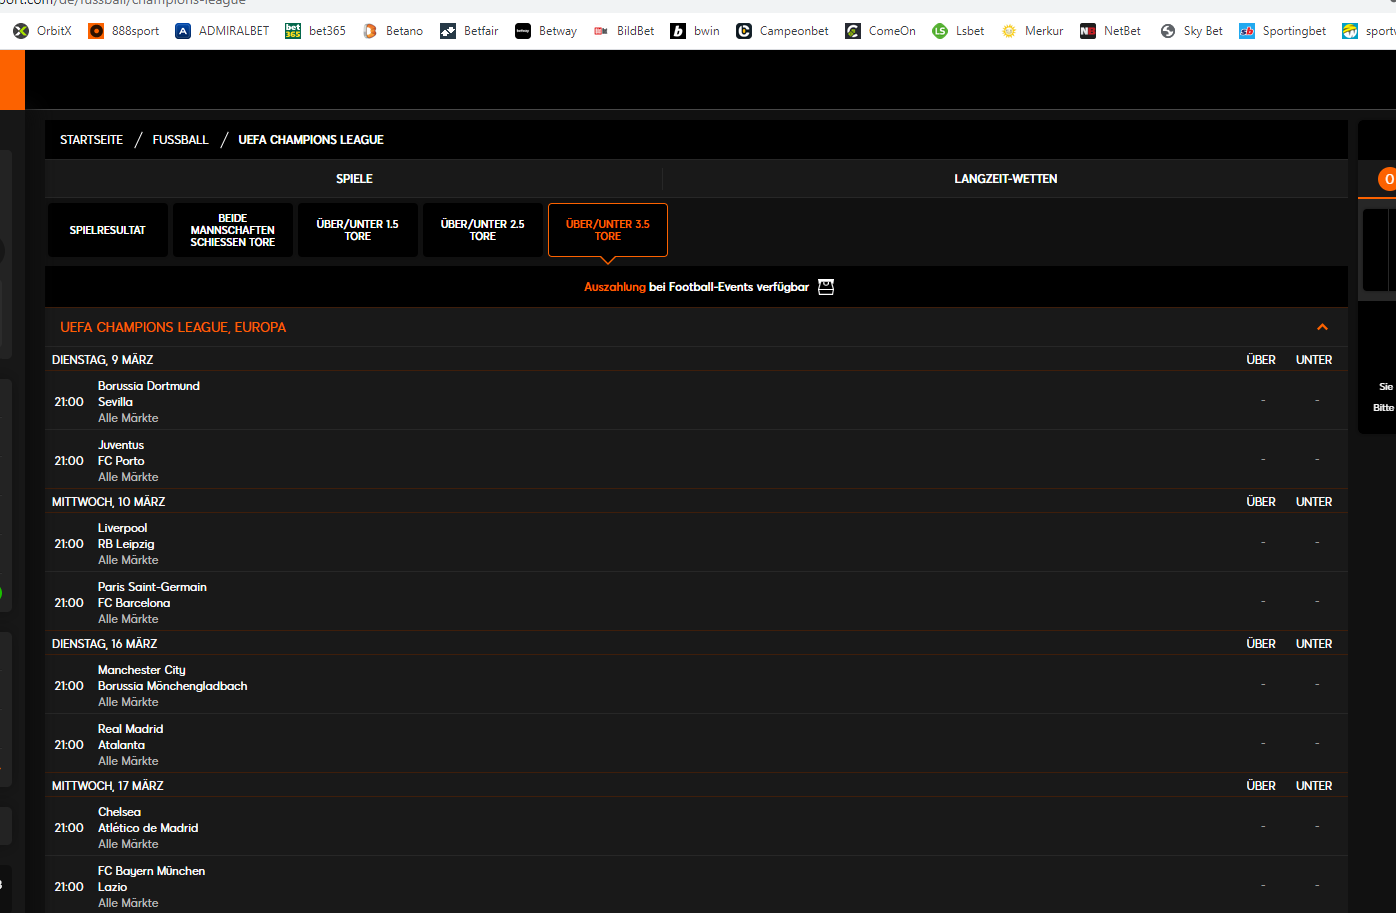Select the SPIELRESULTAT market tab

coord(108,230)
